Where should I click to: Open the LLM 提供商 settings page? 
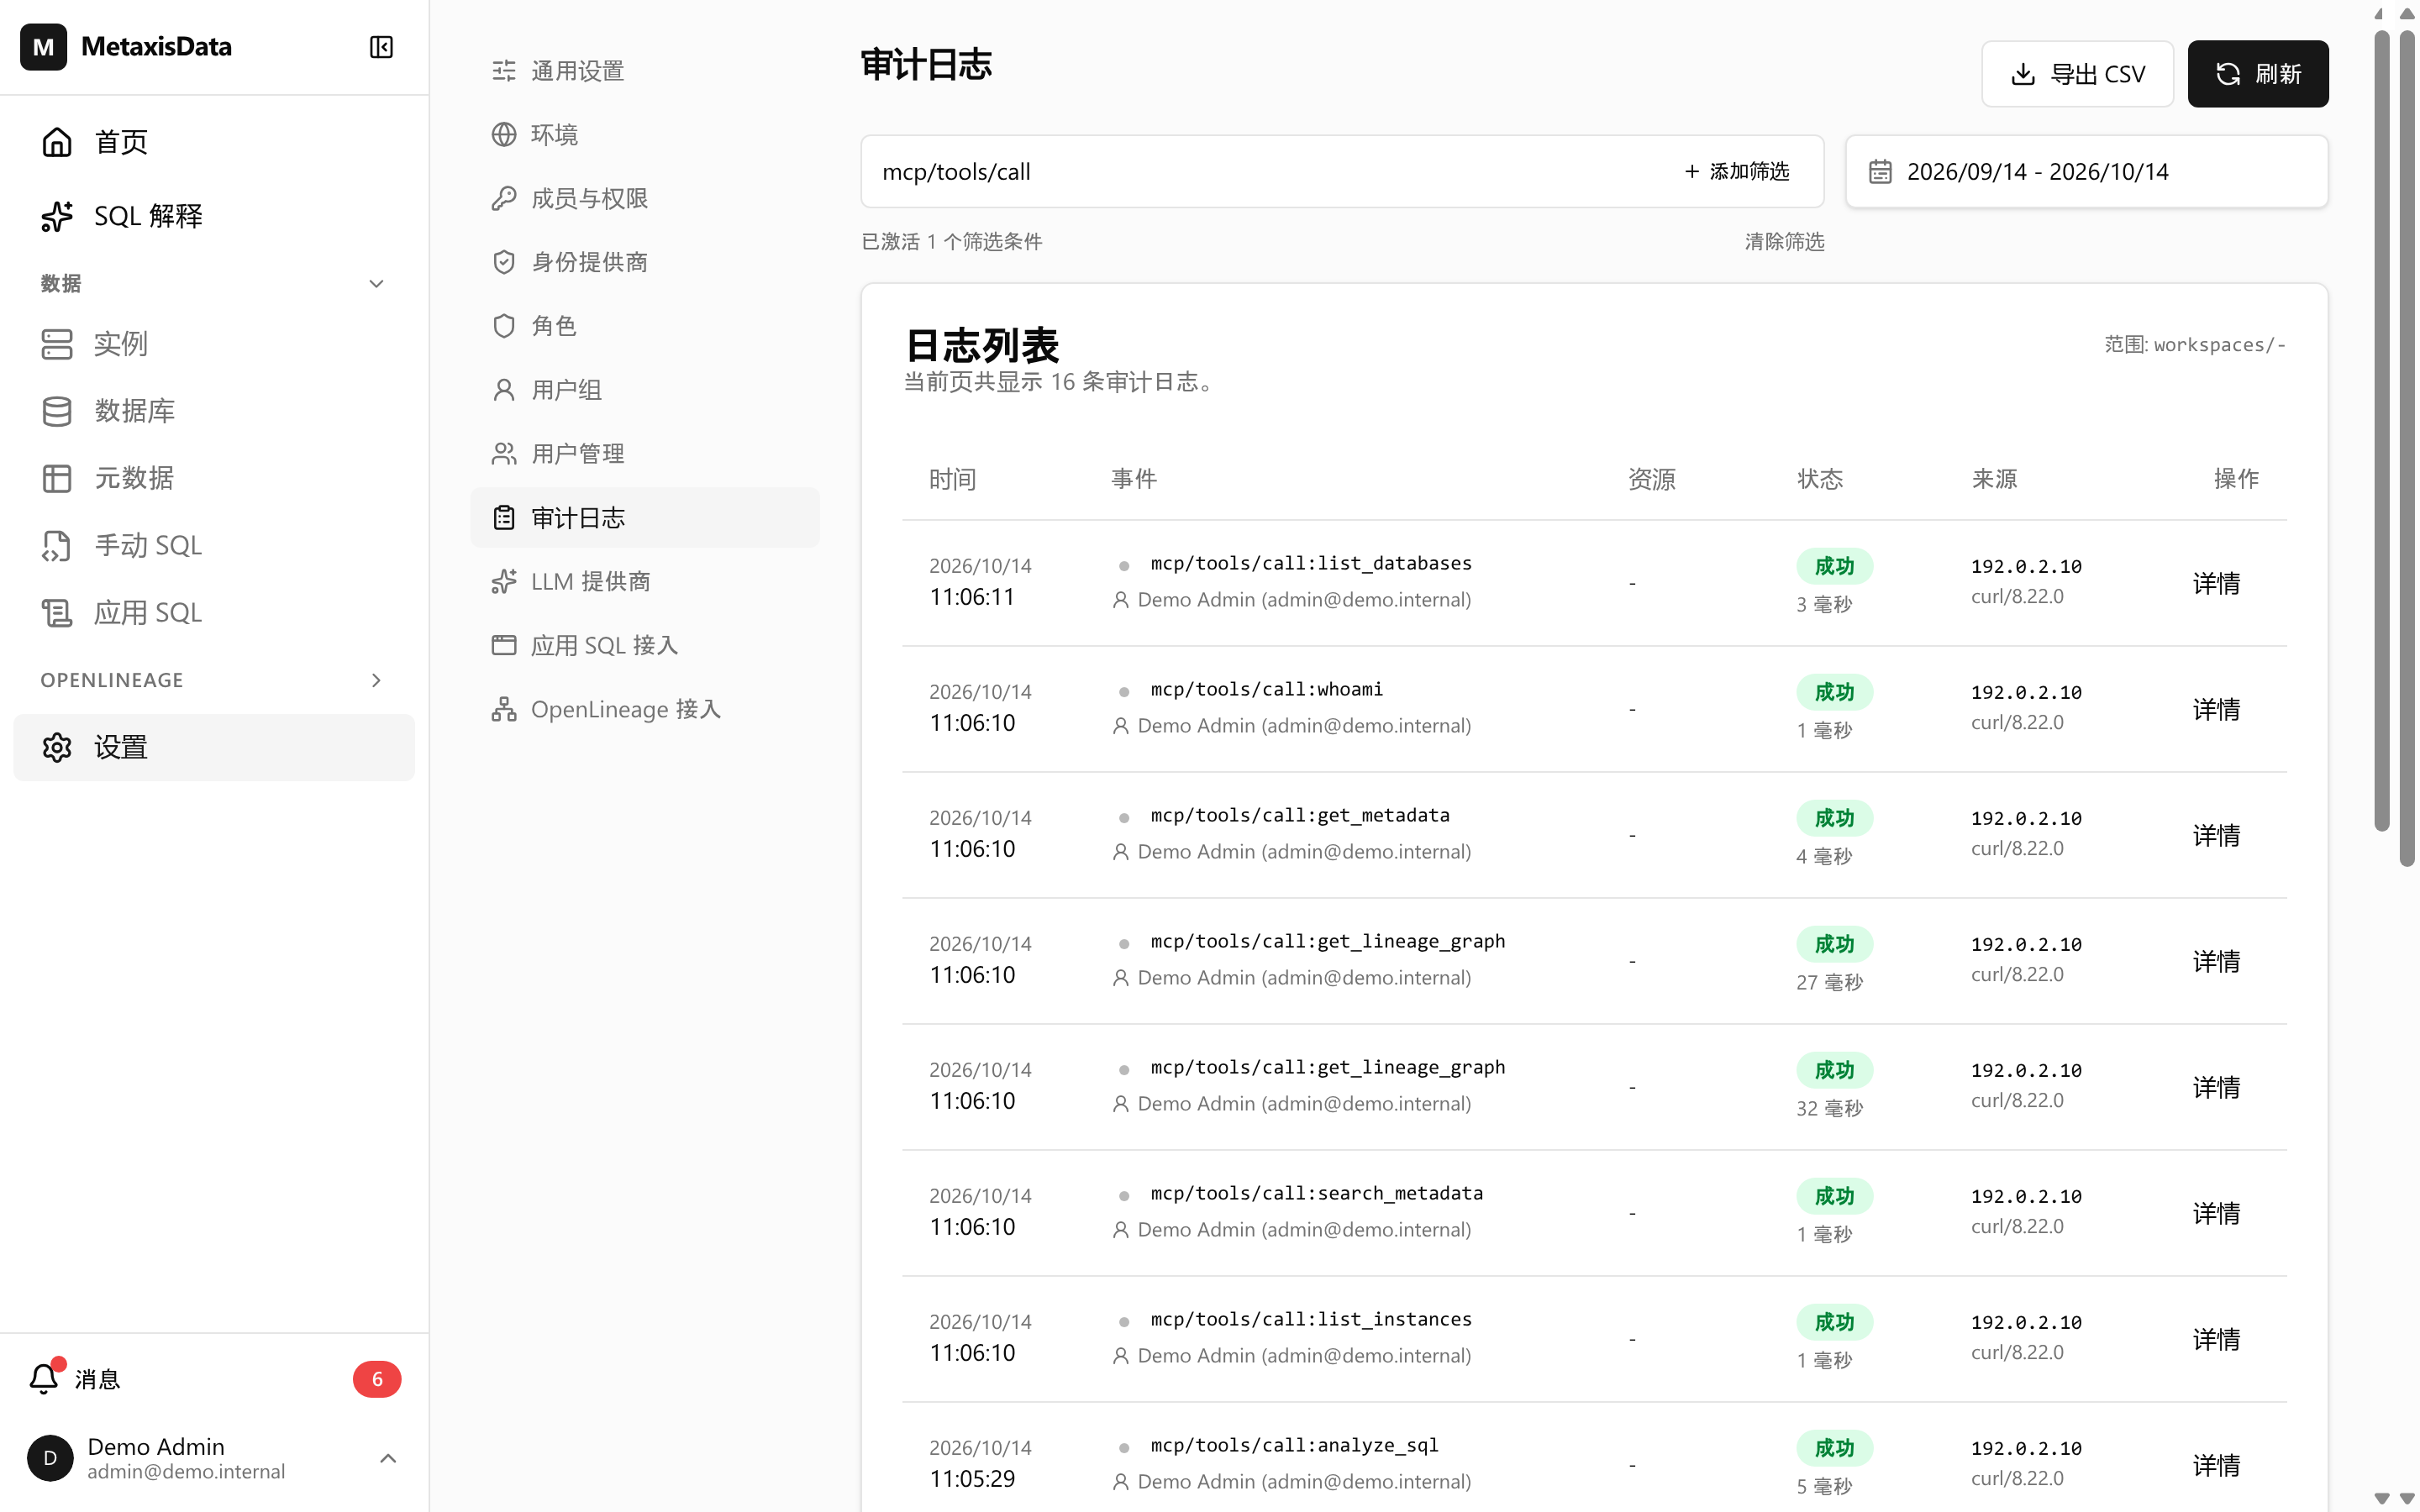point(645,581)
